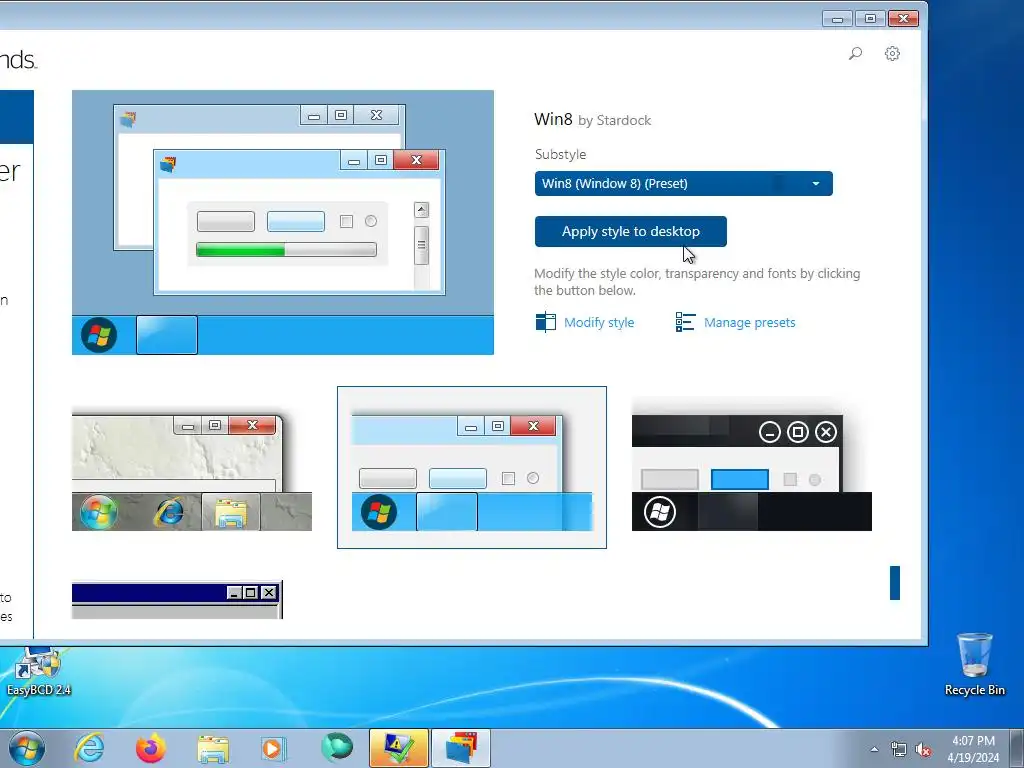The width and height of the screenshot is (1024, 768).
Task: Launch Internet Explorer from taskbar
Action: tap(89, 748)
